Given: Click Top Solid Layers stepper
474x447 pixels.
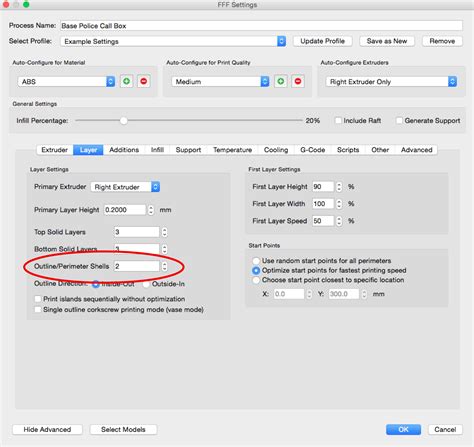Looking at the screenshot, I should [164, 232].
